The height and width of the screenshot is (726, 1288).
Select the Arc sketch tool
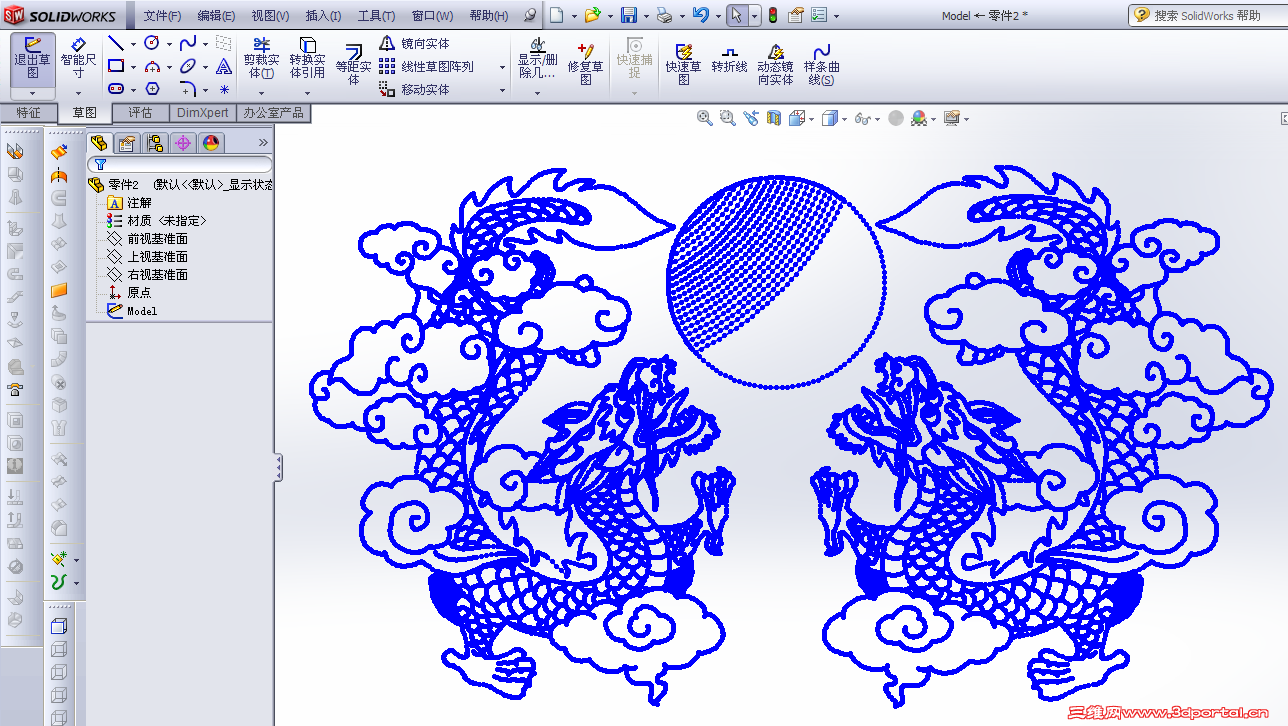[152, 66]
